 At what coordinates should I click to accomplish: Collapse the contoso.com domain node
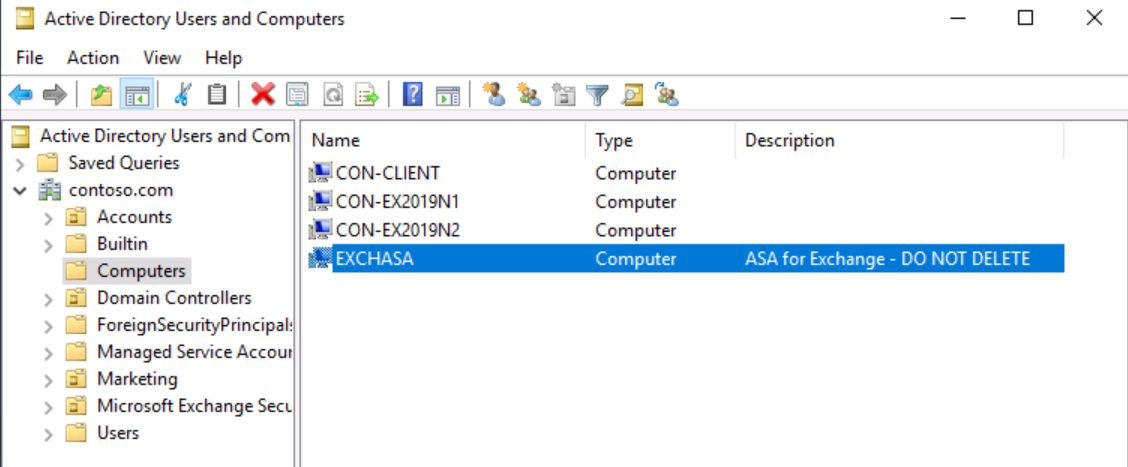click(x=20, y=191)
